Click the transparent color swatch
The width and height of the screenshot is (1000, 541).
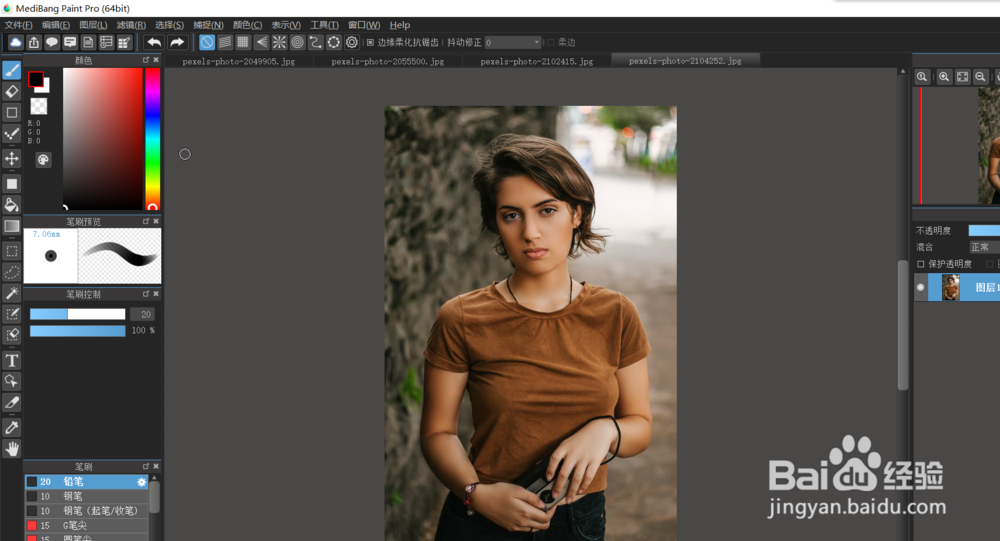(x=39, y=106)
